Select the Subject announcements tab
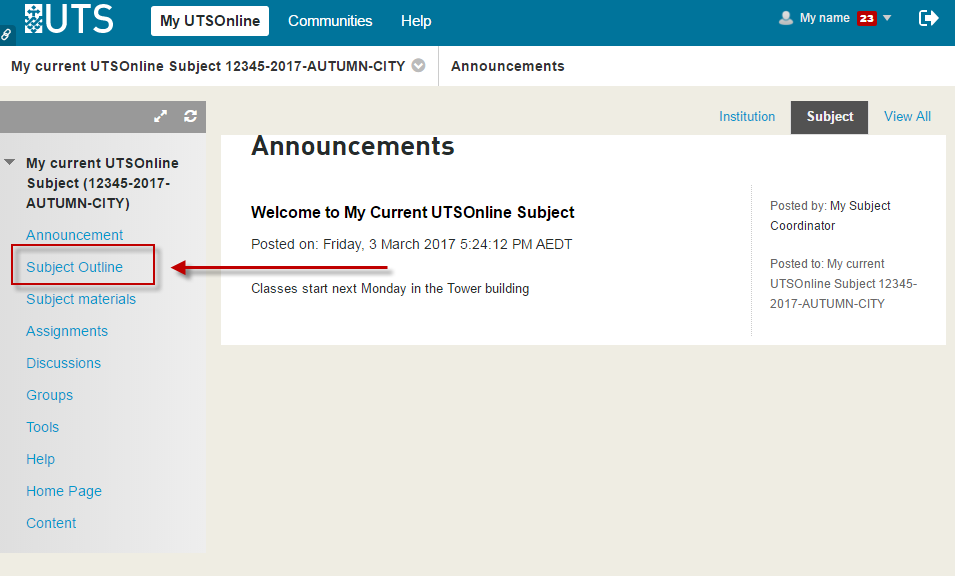The width and height of the screenshot is (955, 576). tap(830, 117)
